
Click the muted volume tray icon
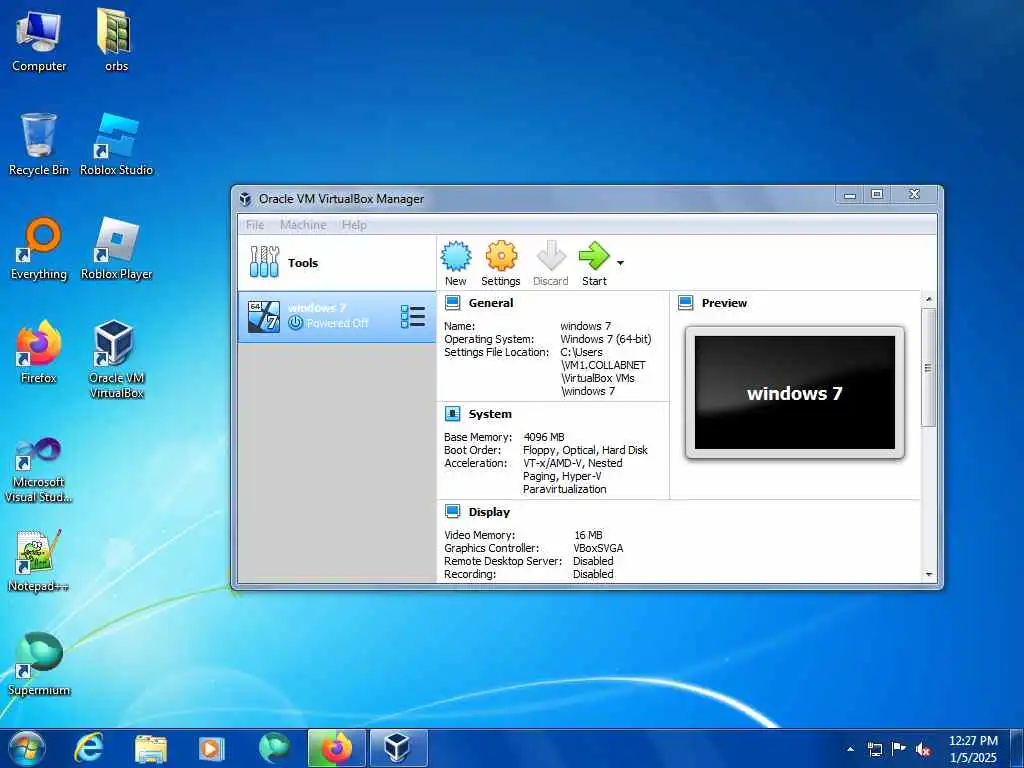[923, 749]
